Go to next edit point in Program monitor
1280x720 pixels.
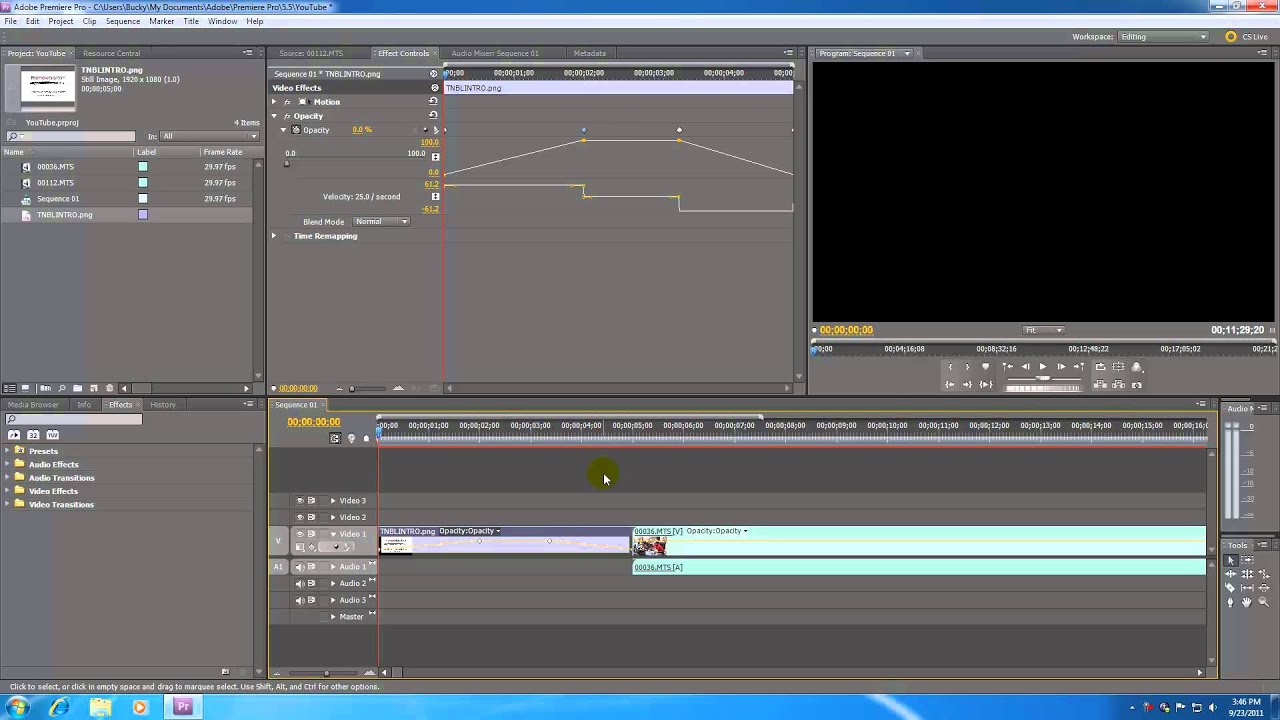click(x=1079, y=367)
